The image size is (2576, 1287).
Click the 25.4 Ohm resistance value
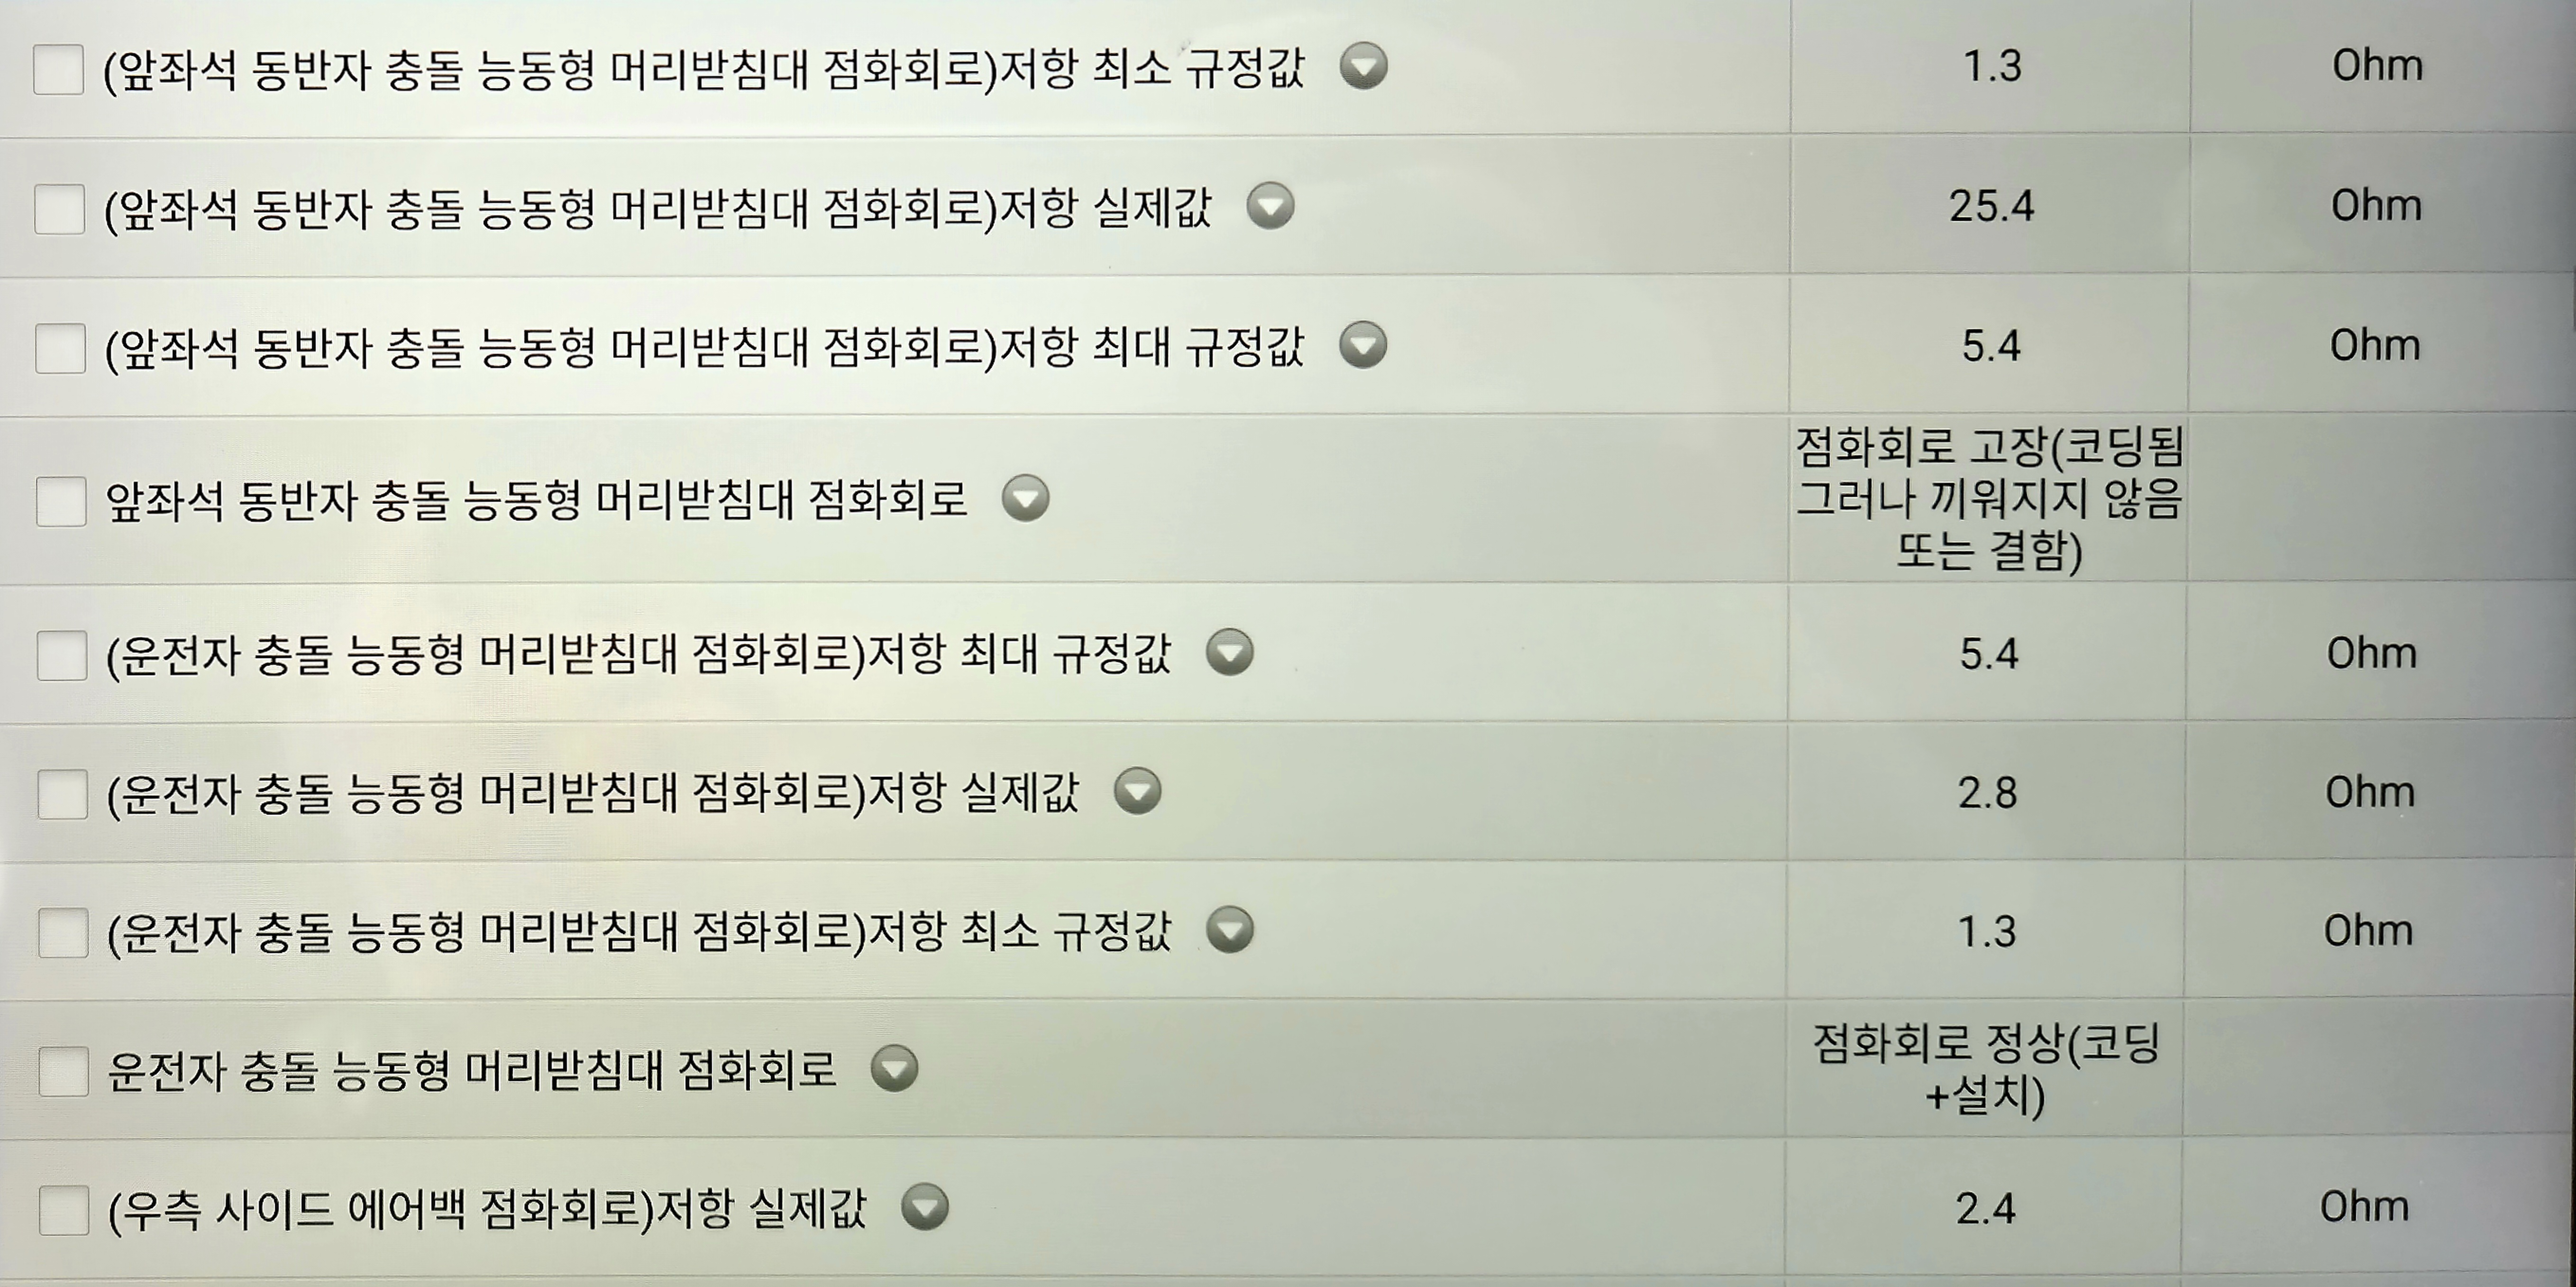(1991, 206)
